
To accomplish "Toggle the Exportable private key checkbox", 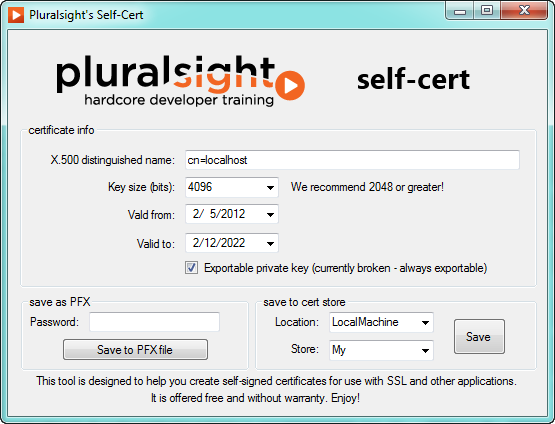I will (x=191, y=268).
